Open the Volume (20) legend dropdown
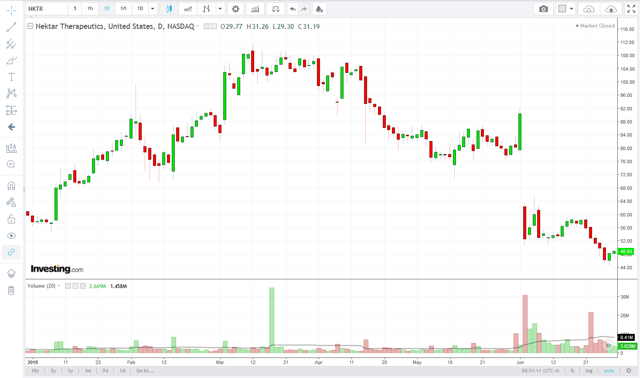Image resolution: width=640 pixels, height=378 pixels. (x=59, y=286)
